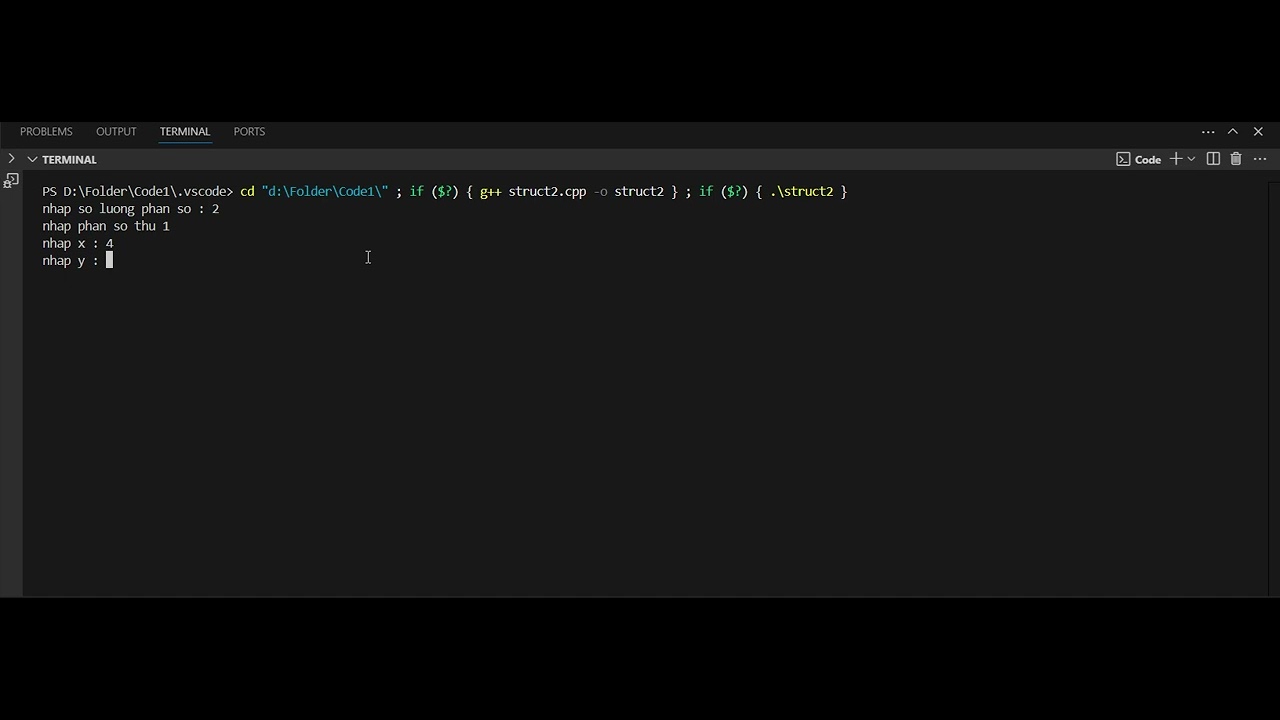Show the PORTS tab

tap(249, 132)
